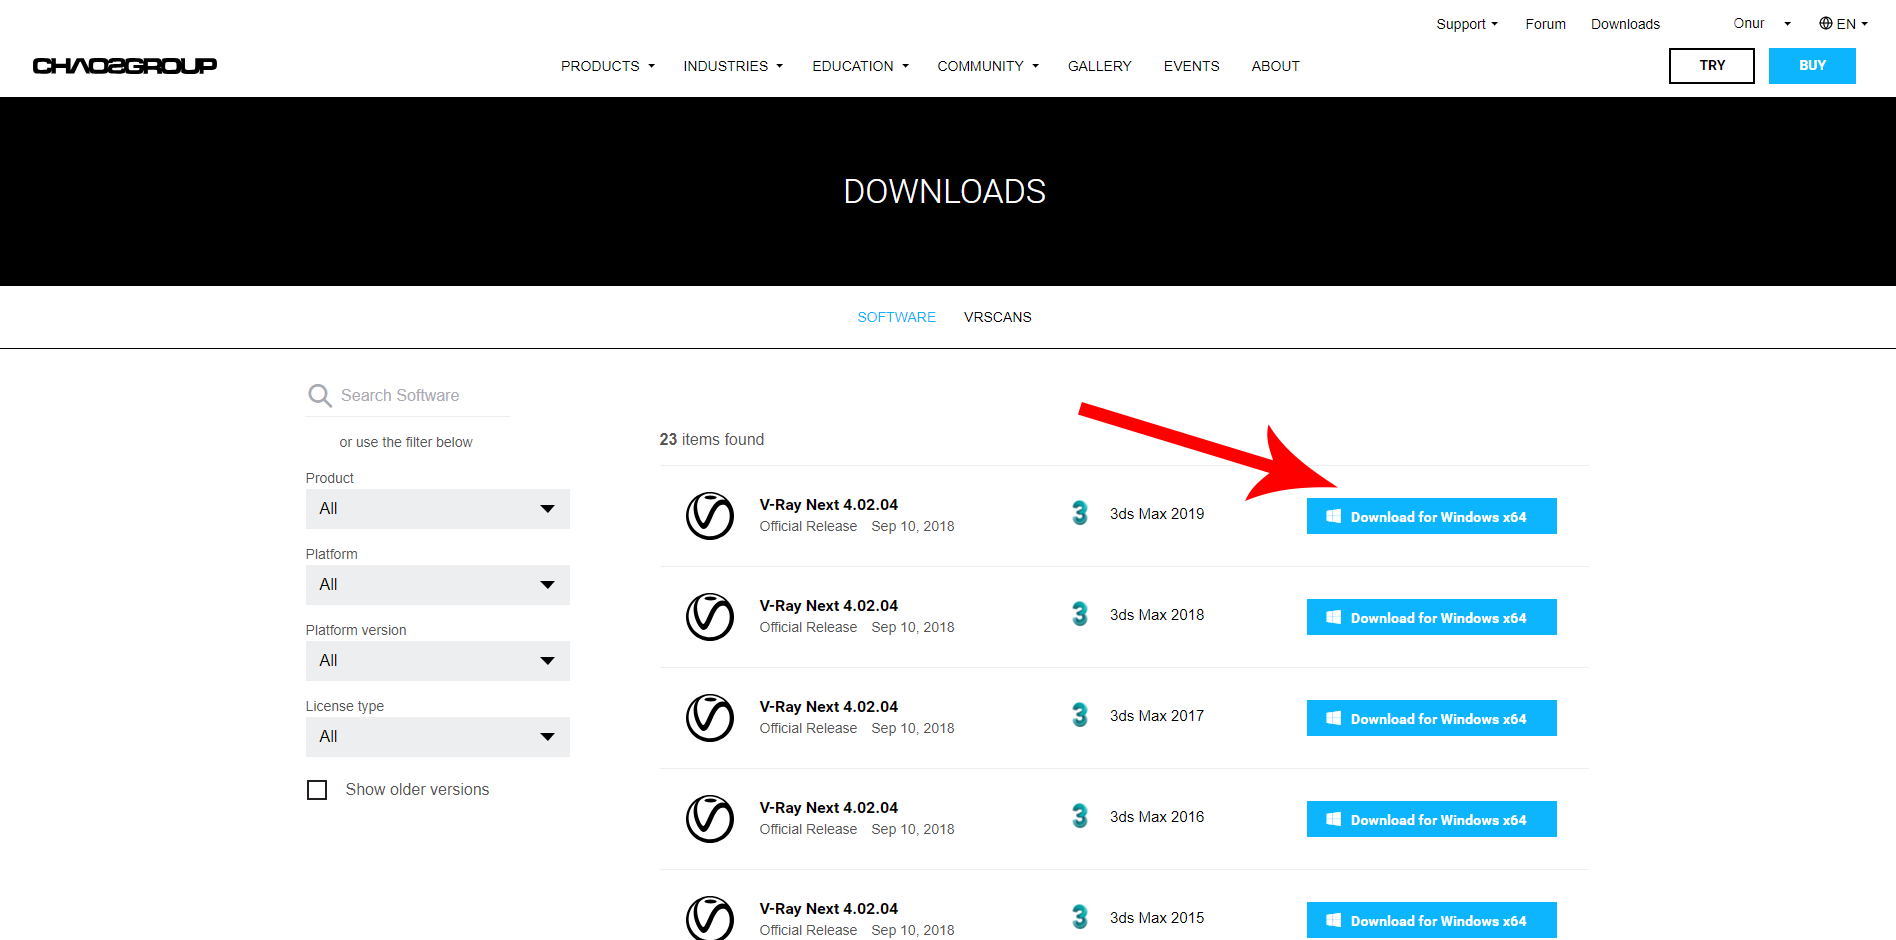
Task: Enable Show older versions checkbox
Action: pos(317,790)
